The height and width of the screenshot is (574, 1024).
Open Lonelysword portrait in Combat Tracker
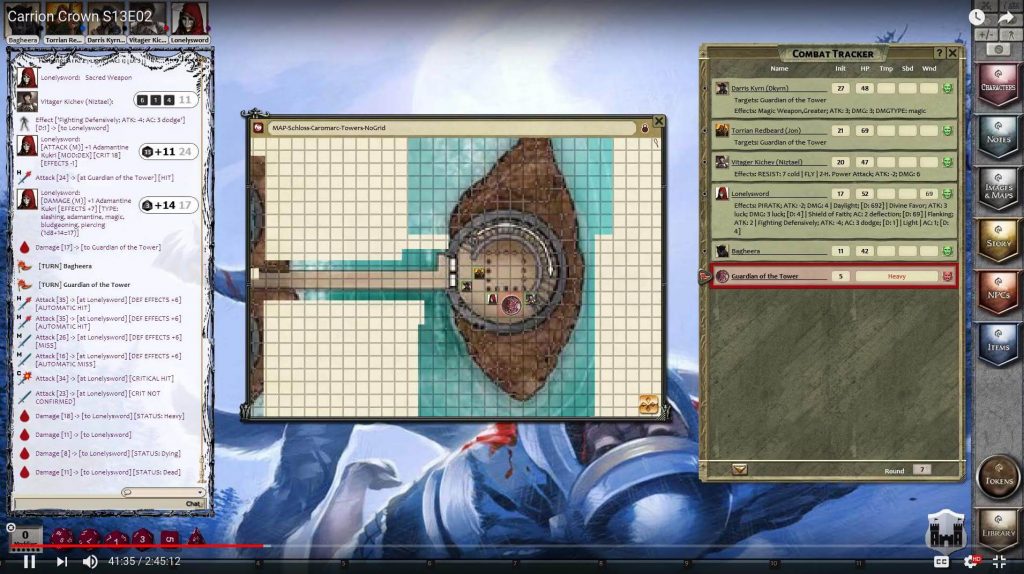pyautogui.click(x=722, y=193)
